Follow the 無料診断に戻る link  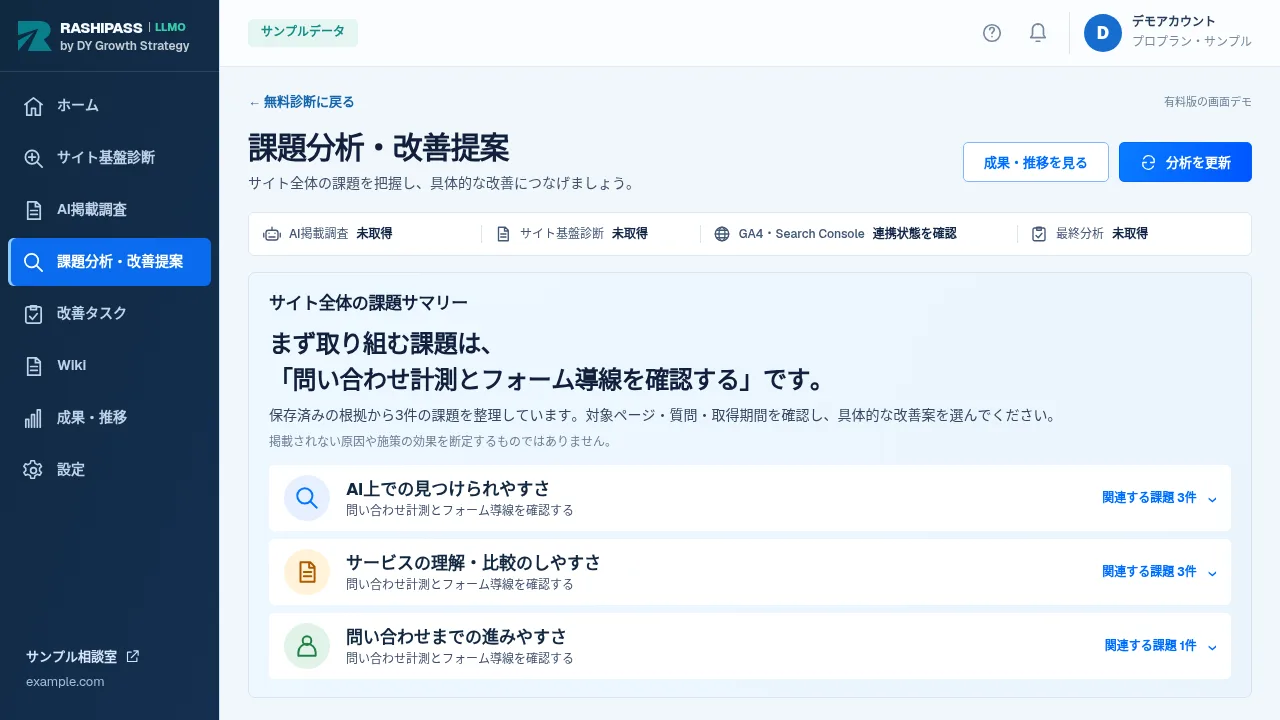point(301,102)
